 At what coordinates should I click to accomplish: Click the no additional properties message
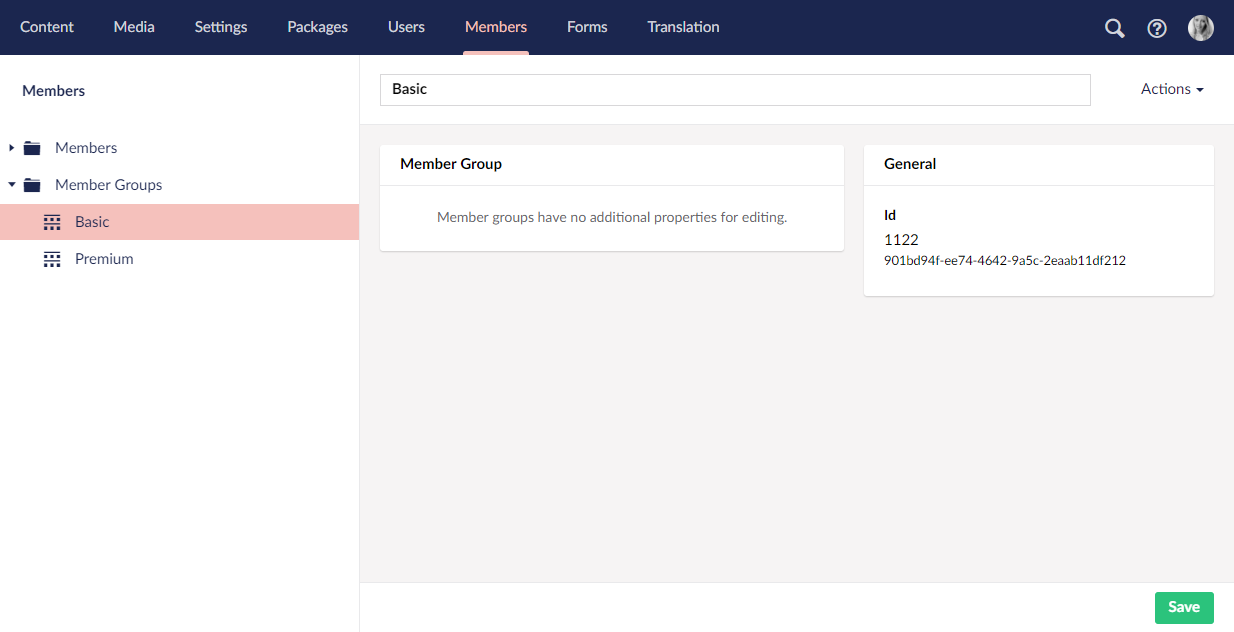tap(612, 217)
